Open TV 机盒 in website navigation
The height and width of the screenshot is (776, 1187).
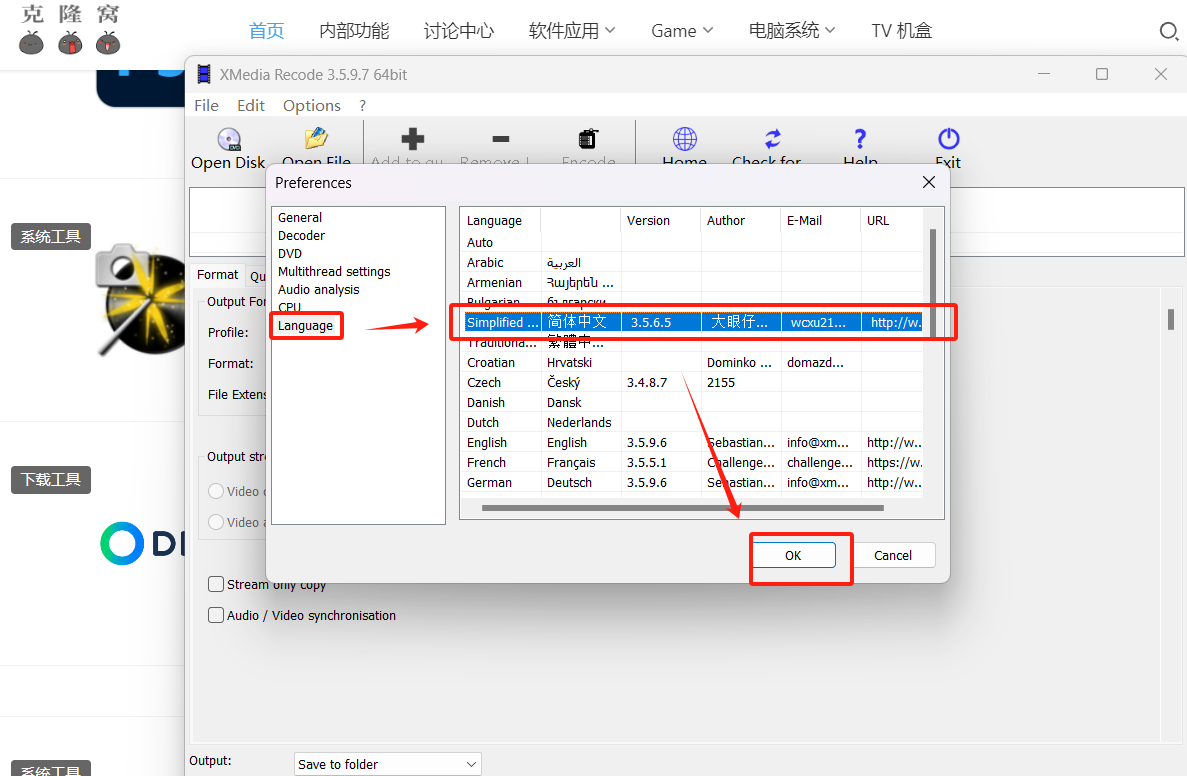(x=902, y=31)
